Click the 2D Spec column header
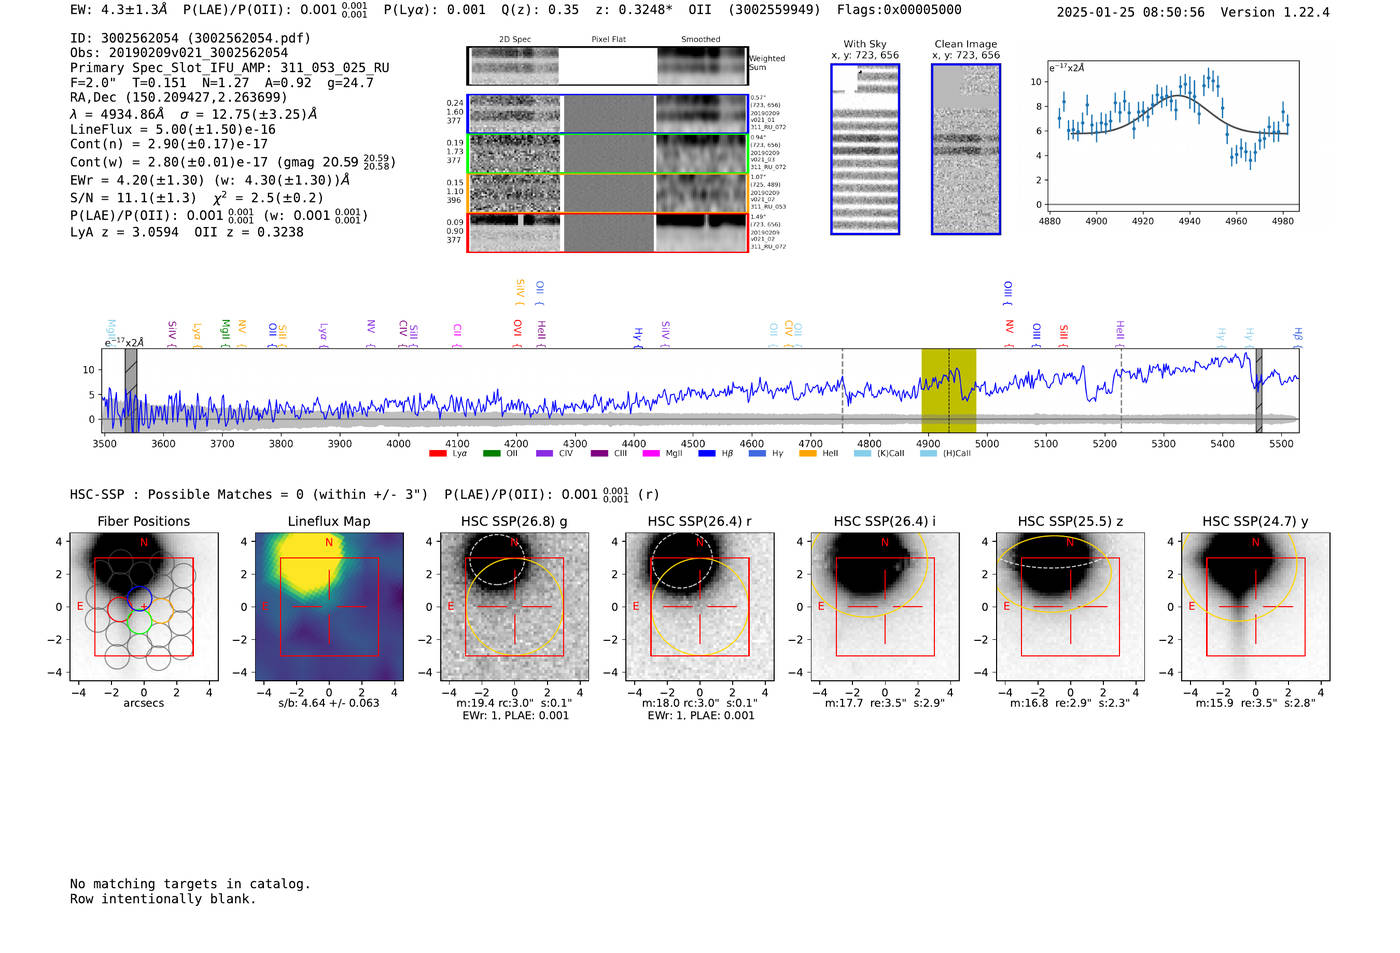The image size is (1400, 953). (x=515, y=40)
